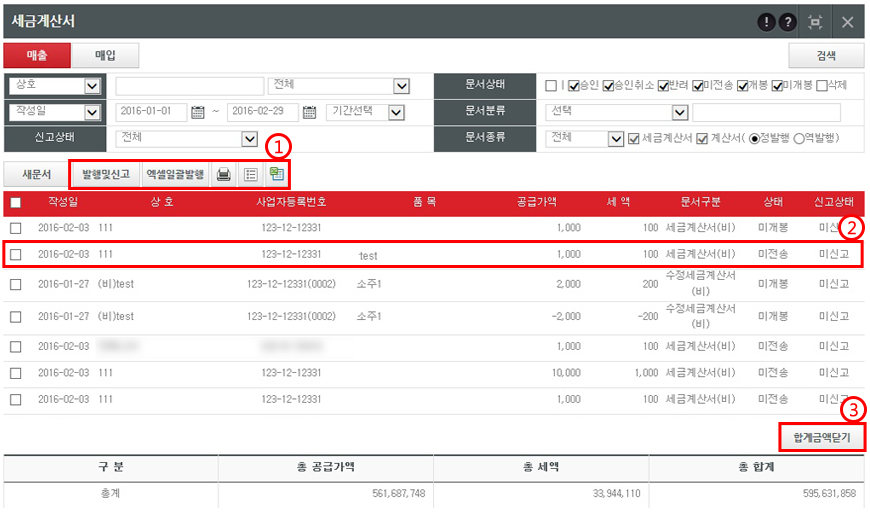Check the row with 공급가액 10,000
The width and height of the screenshot is (870, 514).
pos(16,373)
